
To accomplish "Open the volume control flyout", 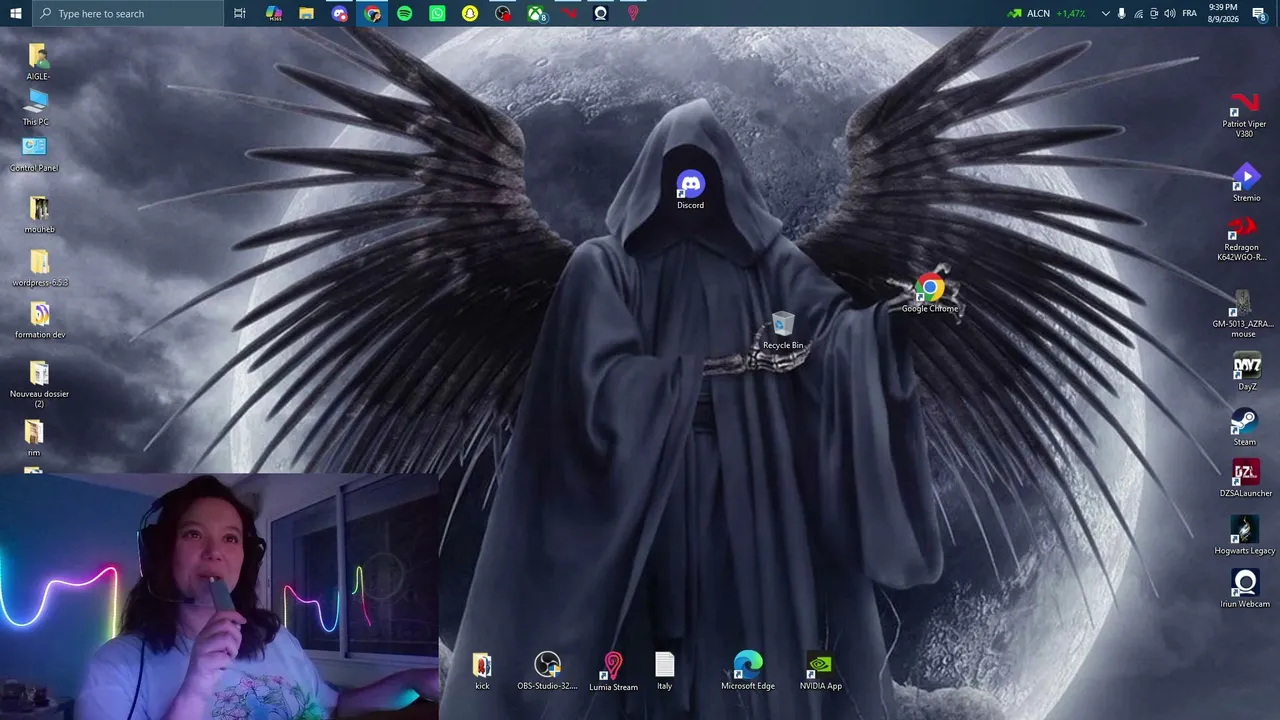I will click(1170, 13).
